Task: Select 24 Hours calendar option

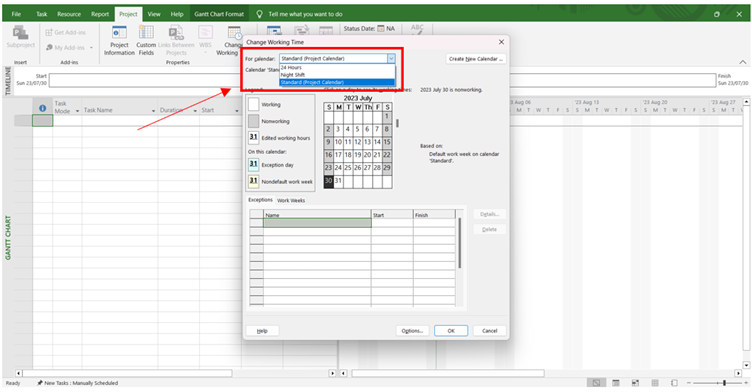Action: point(337,68)
